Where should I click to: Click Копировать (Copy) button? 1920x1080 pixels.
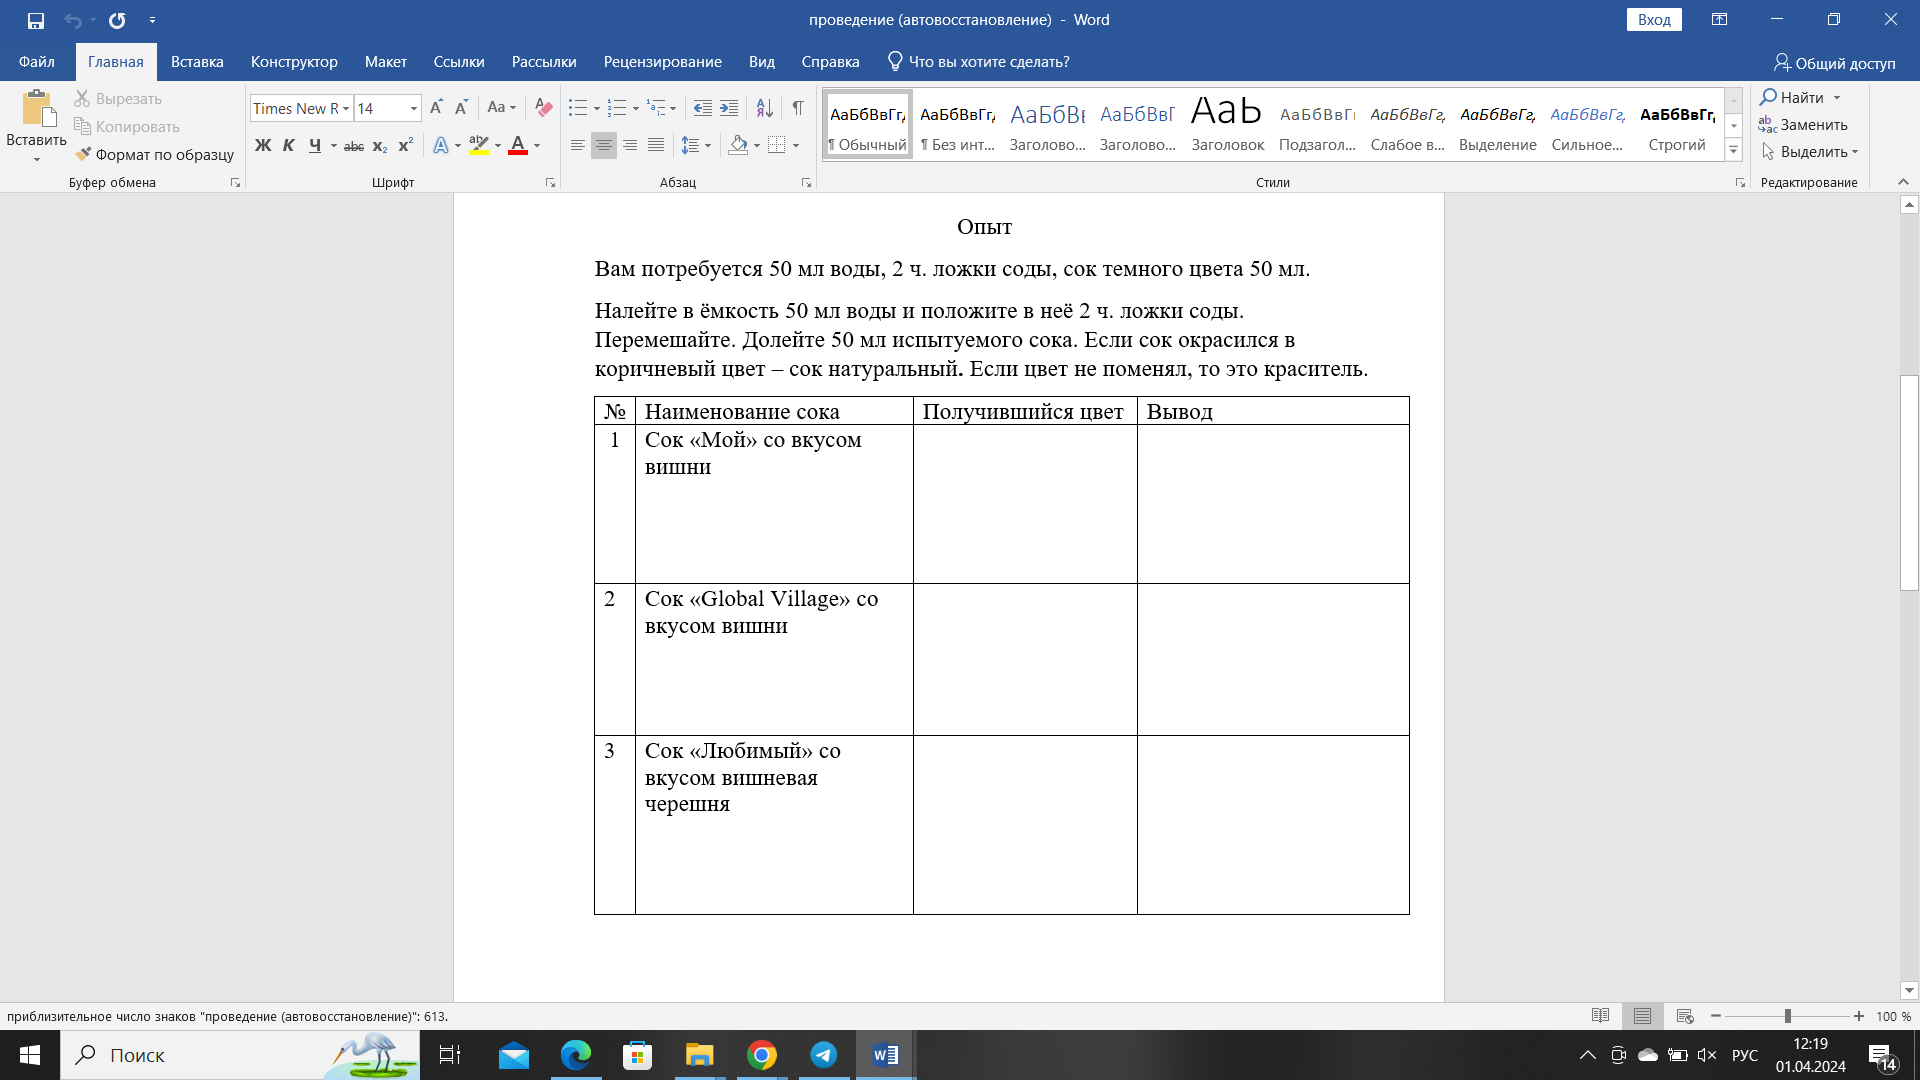point(127,127)
